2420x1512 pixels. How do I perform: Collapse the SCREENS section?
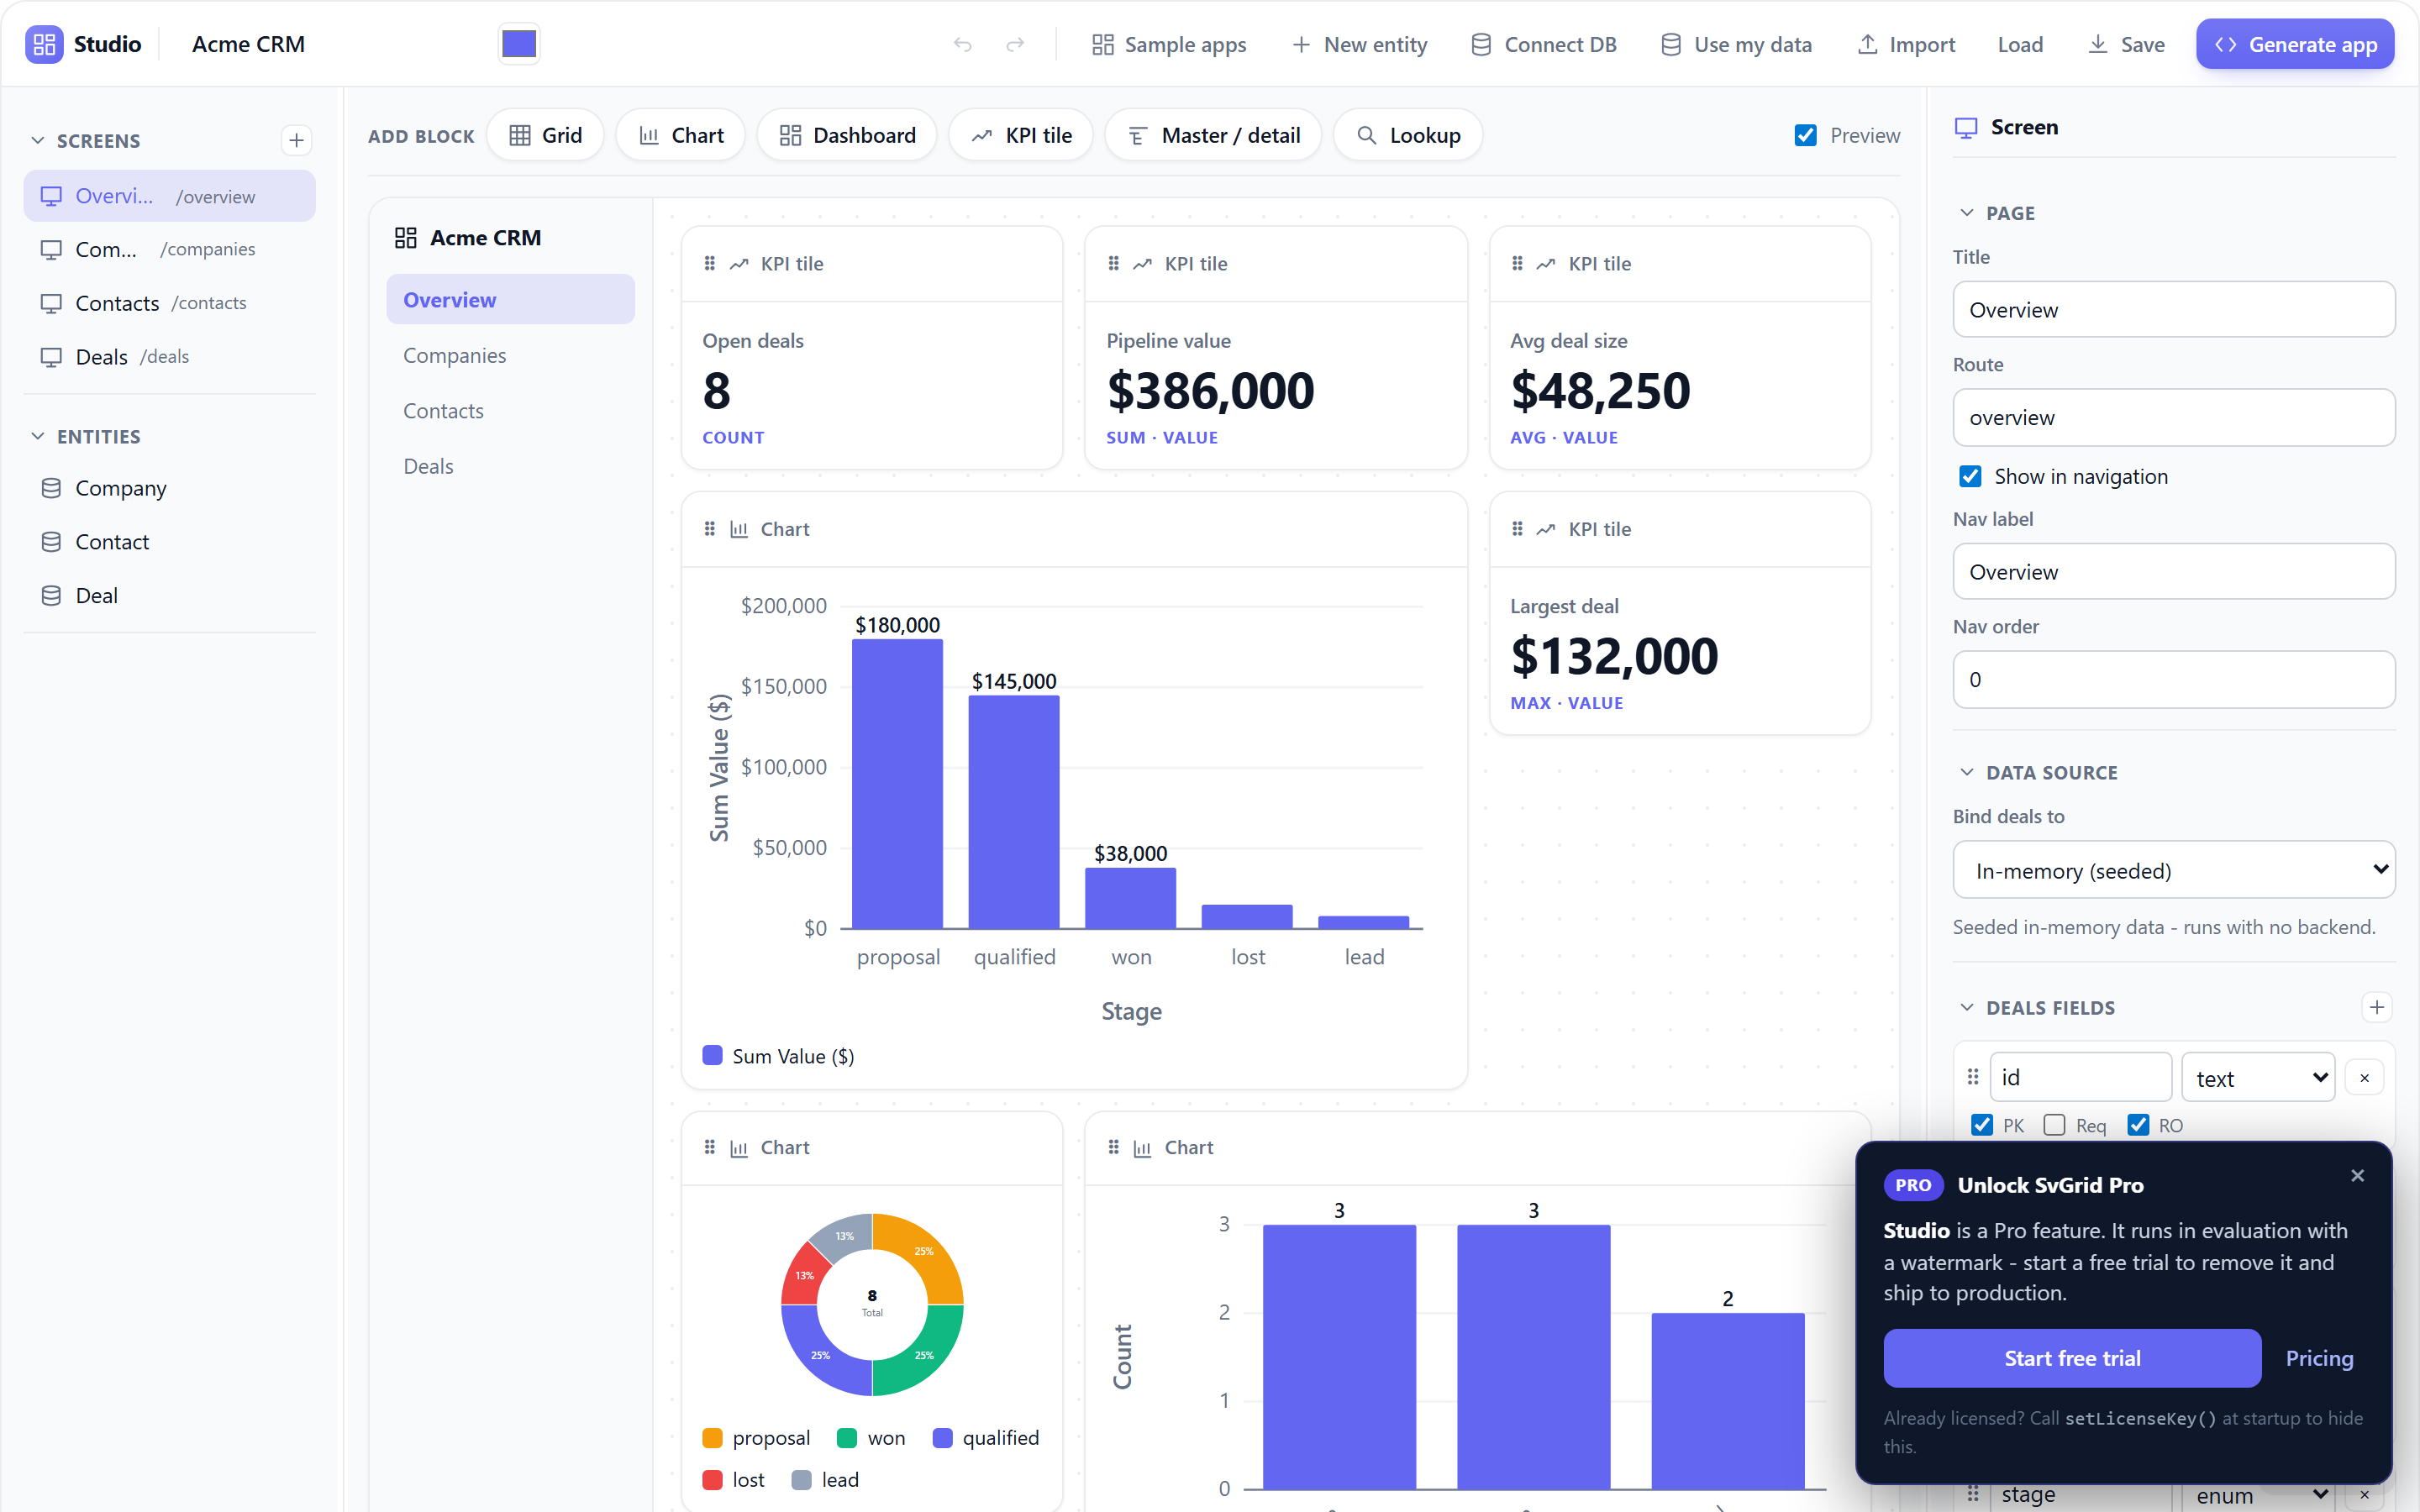(x=38, y=140)
